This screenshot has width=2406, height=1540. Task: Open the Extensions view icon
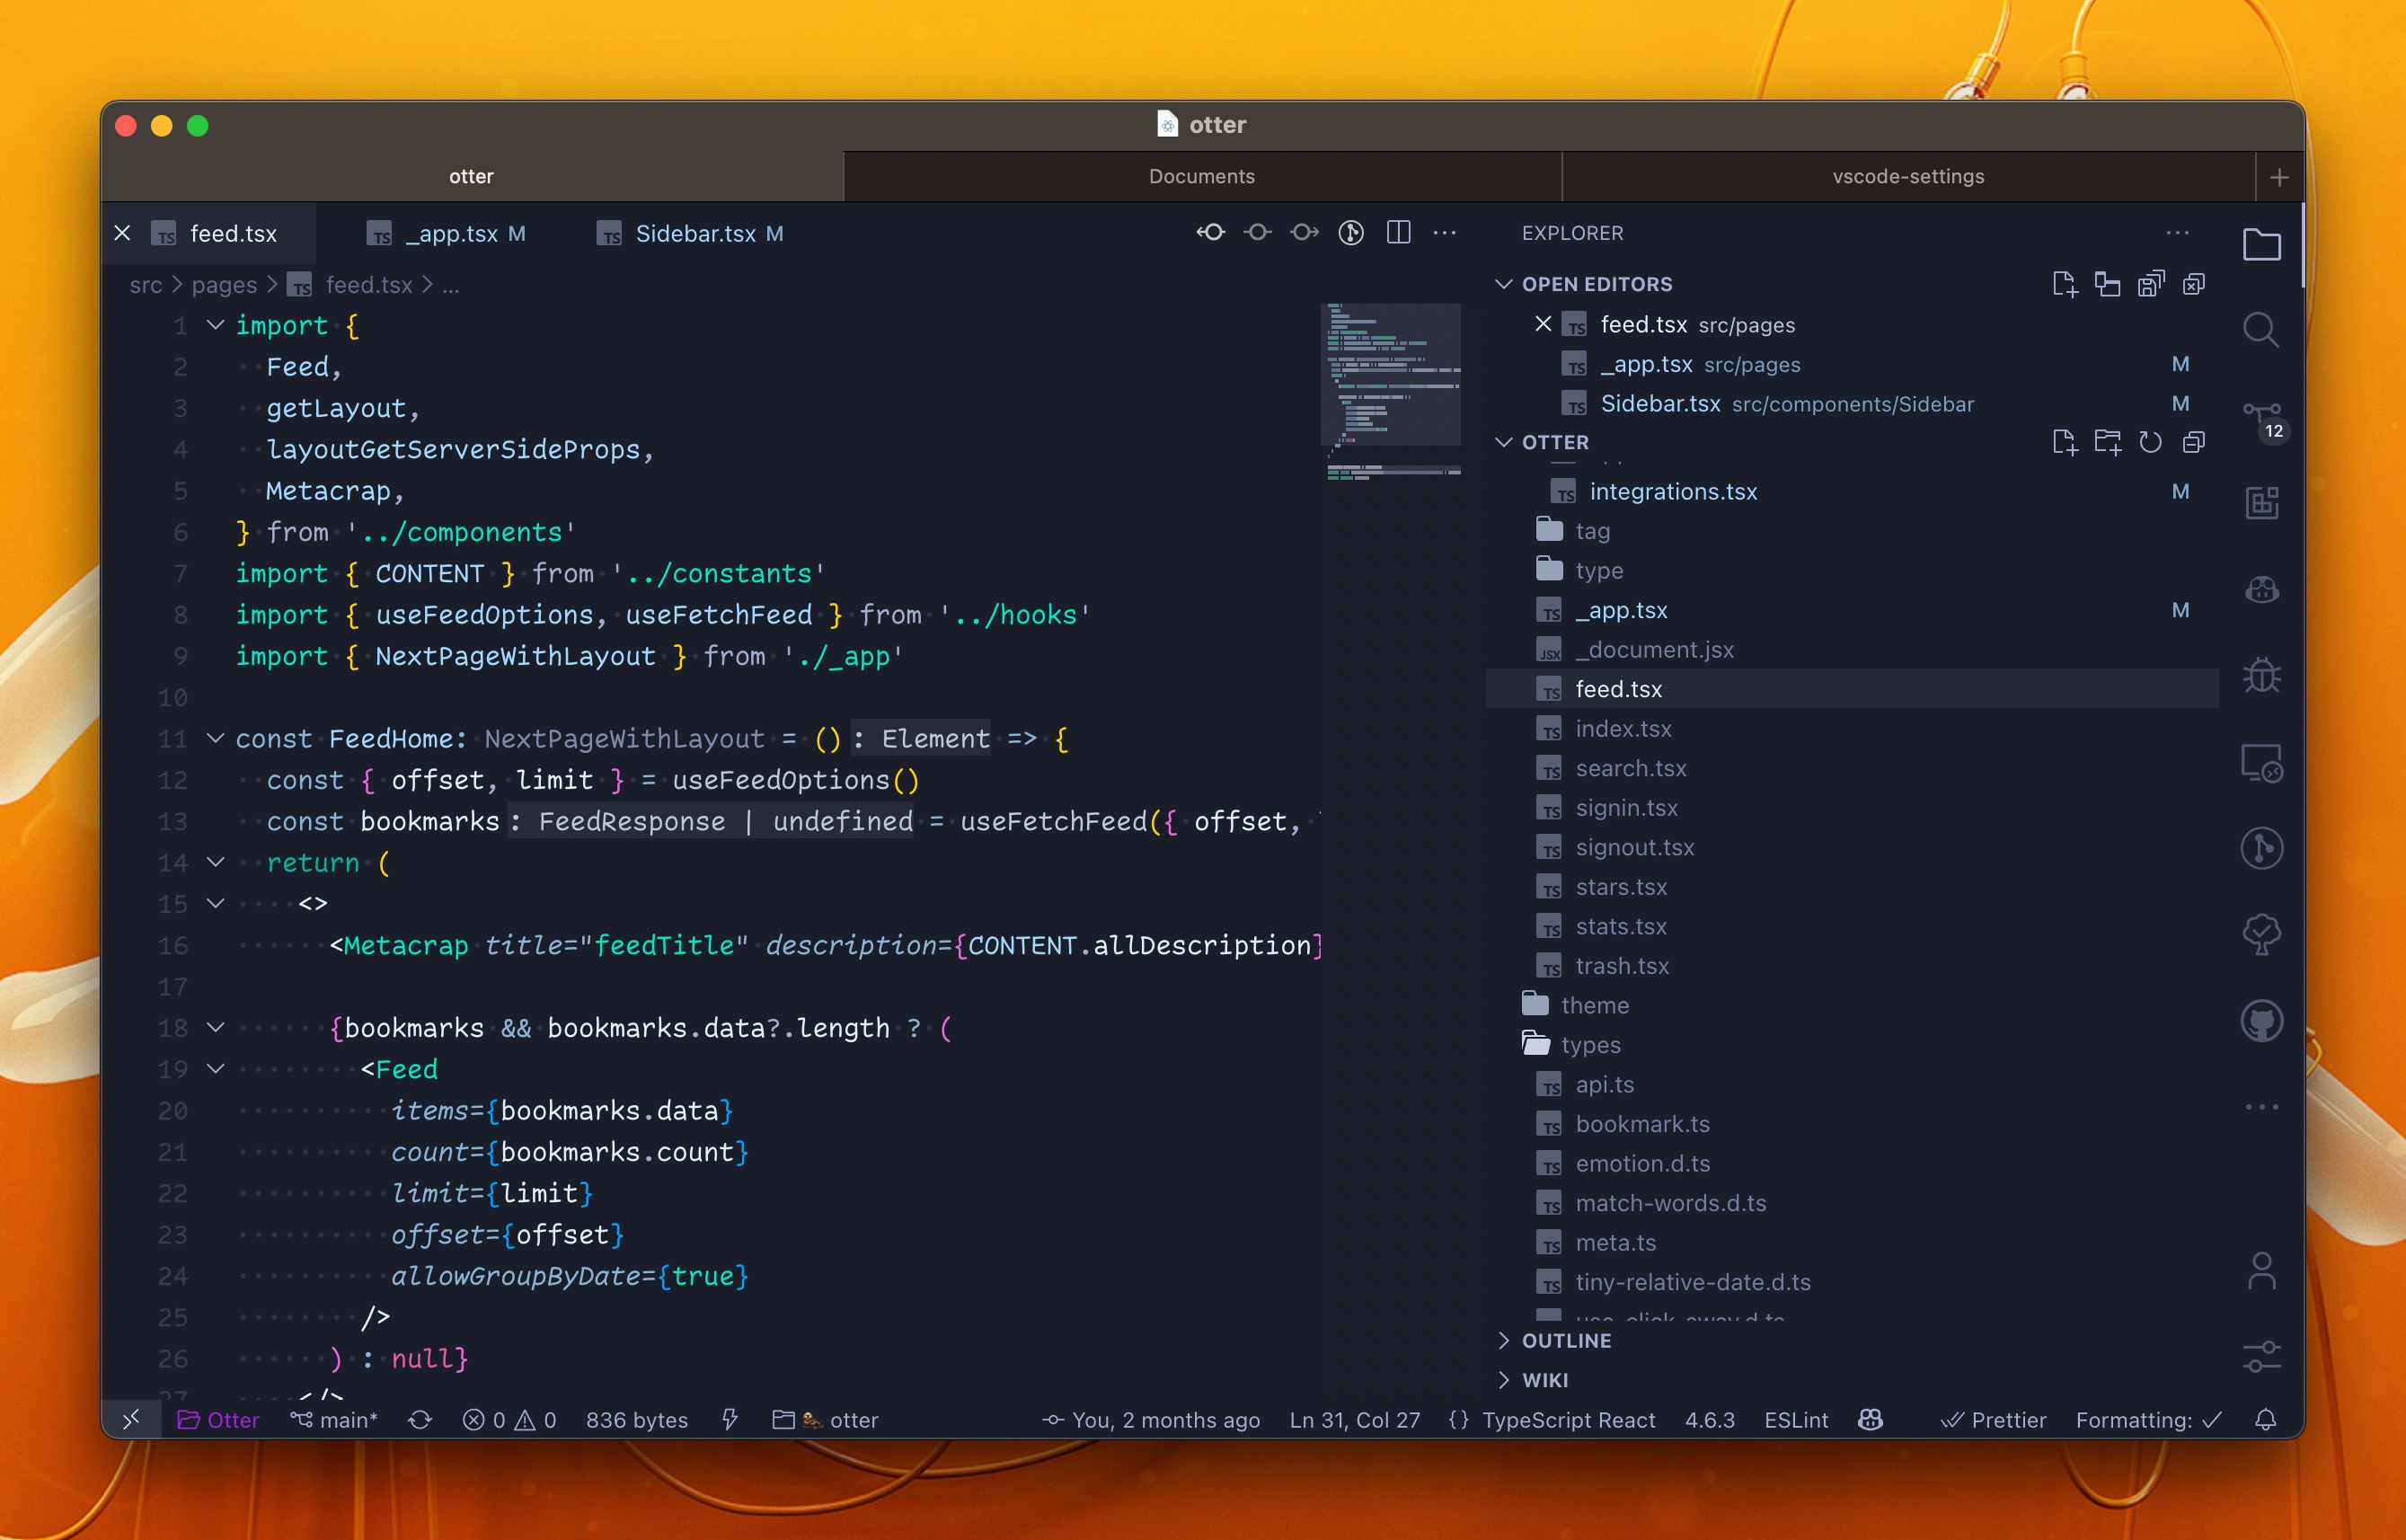[2261, 503]
